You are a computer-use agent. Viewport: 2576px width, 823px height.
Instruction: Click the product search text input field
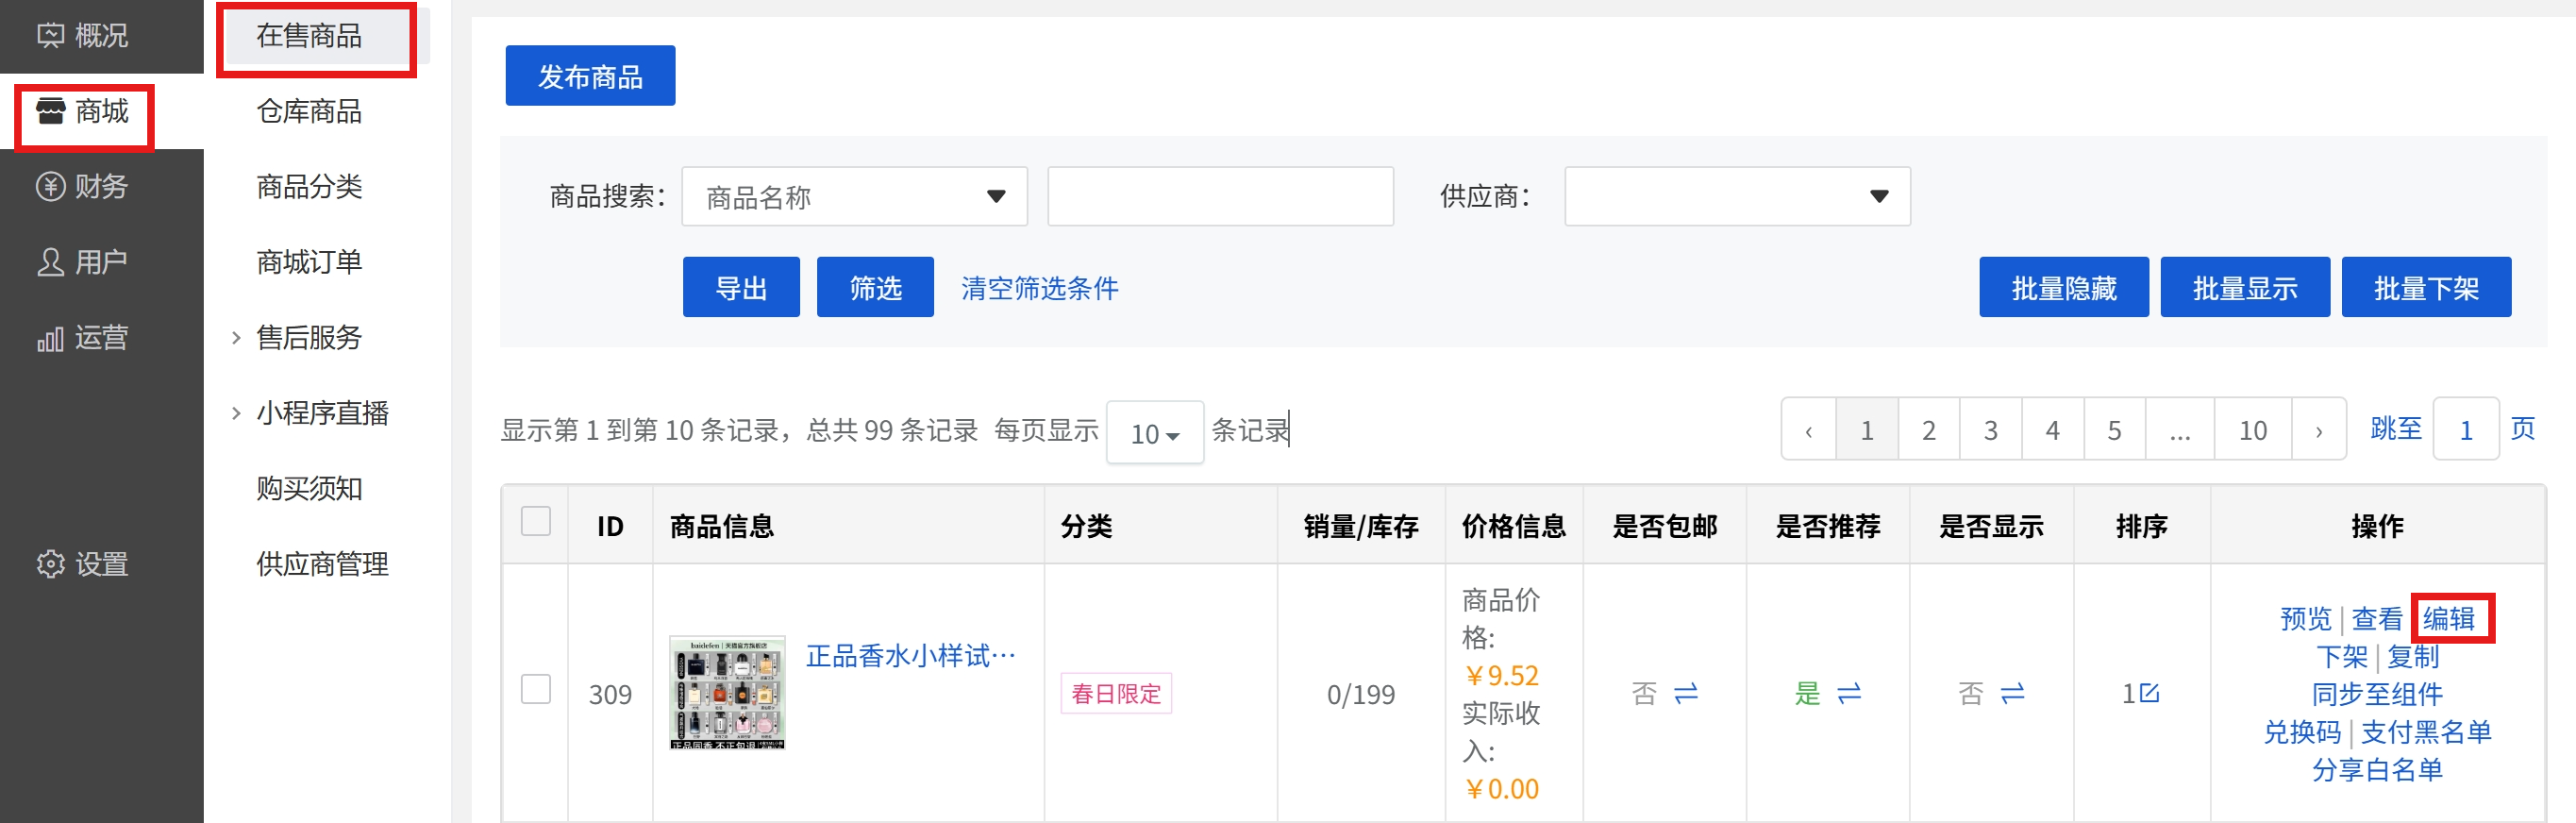(x=1219, y=196)
